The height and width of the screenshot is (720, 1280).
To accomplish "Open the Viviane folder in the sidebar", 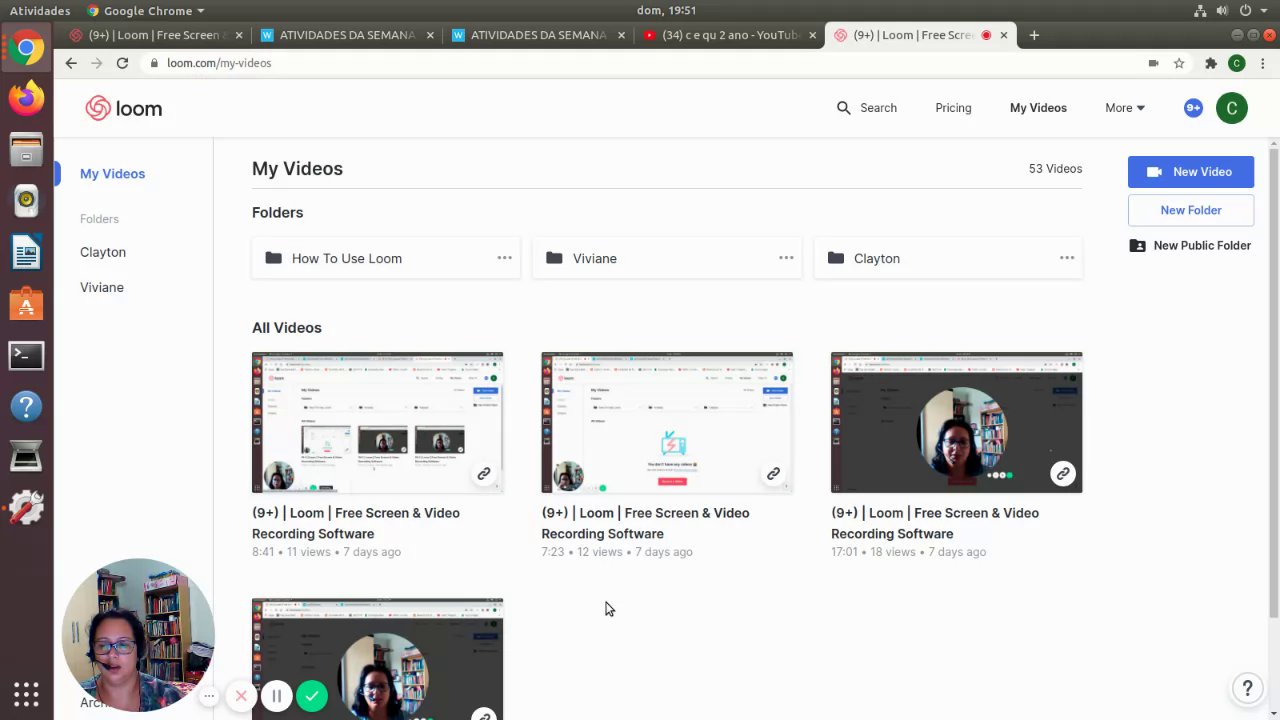I will click(x=102, y=287).
